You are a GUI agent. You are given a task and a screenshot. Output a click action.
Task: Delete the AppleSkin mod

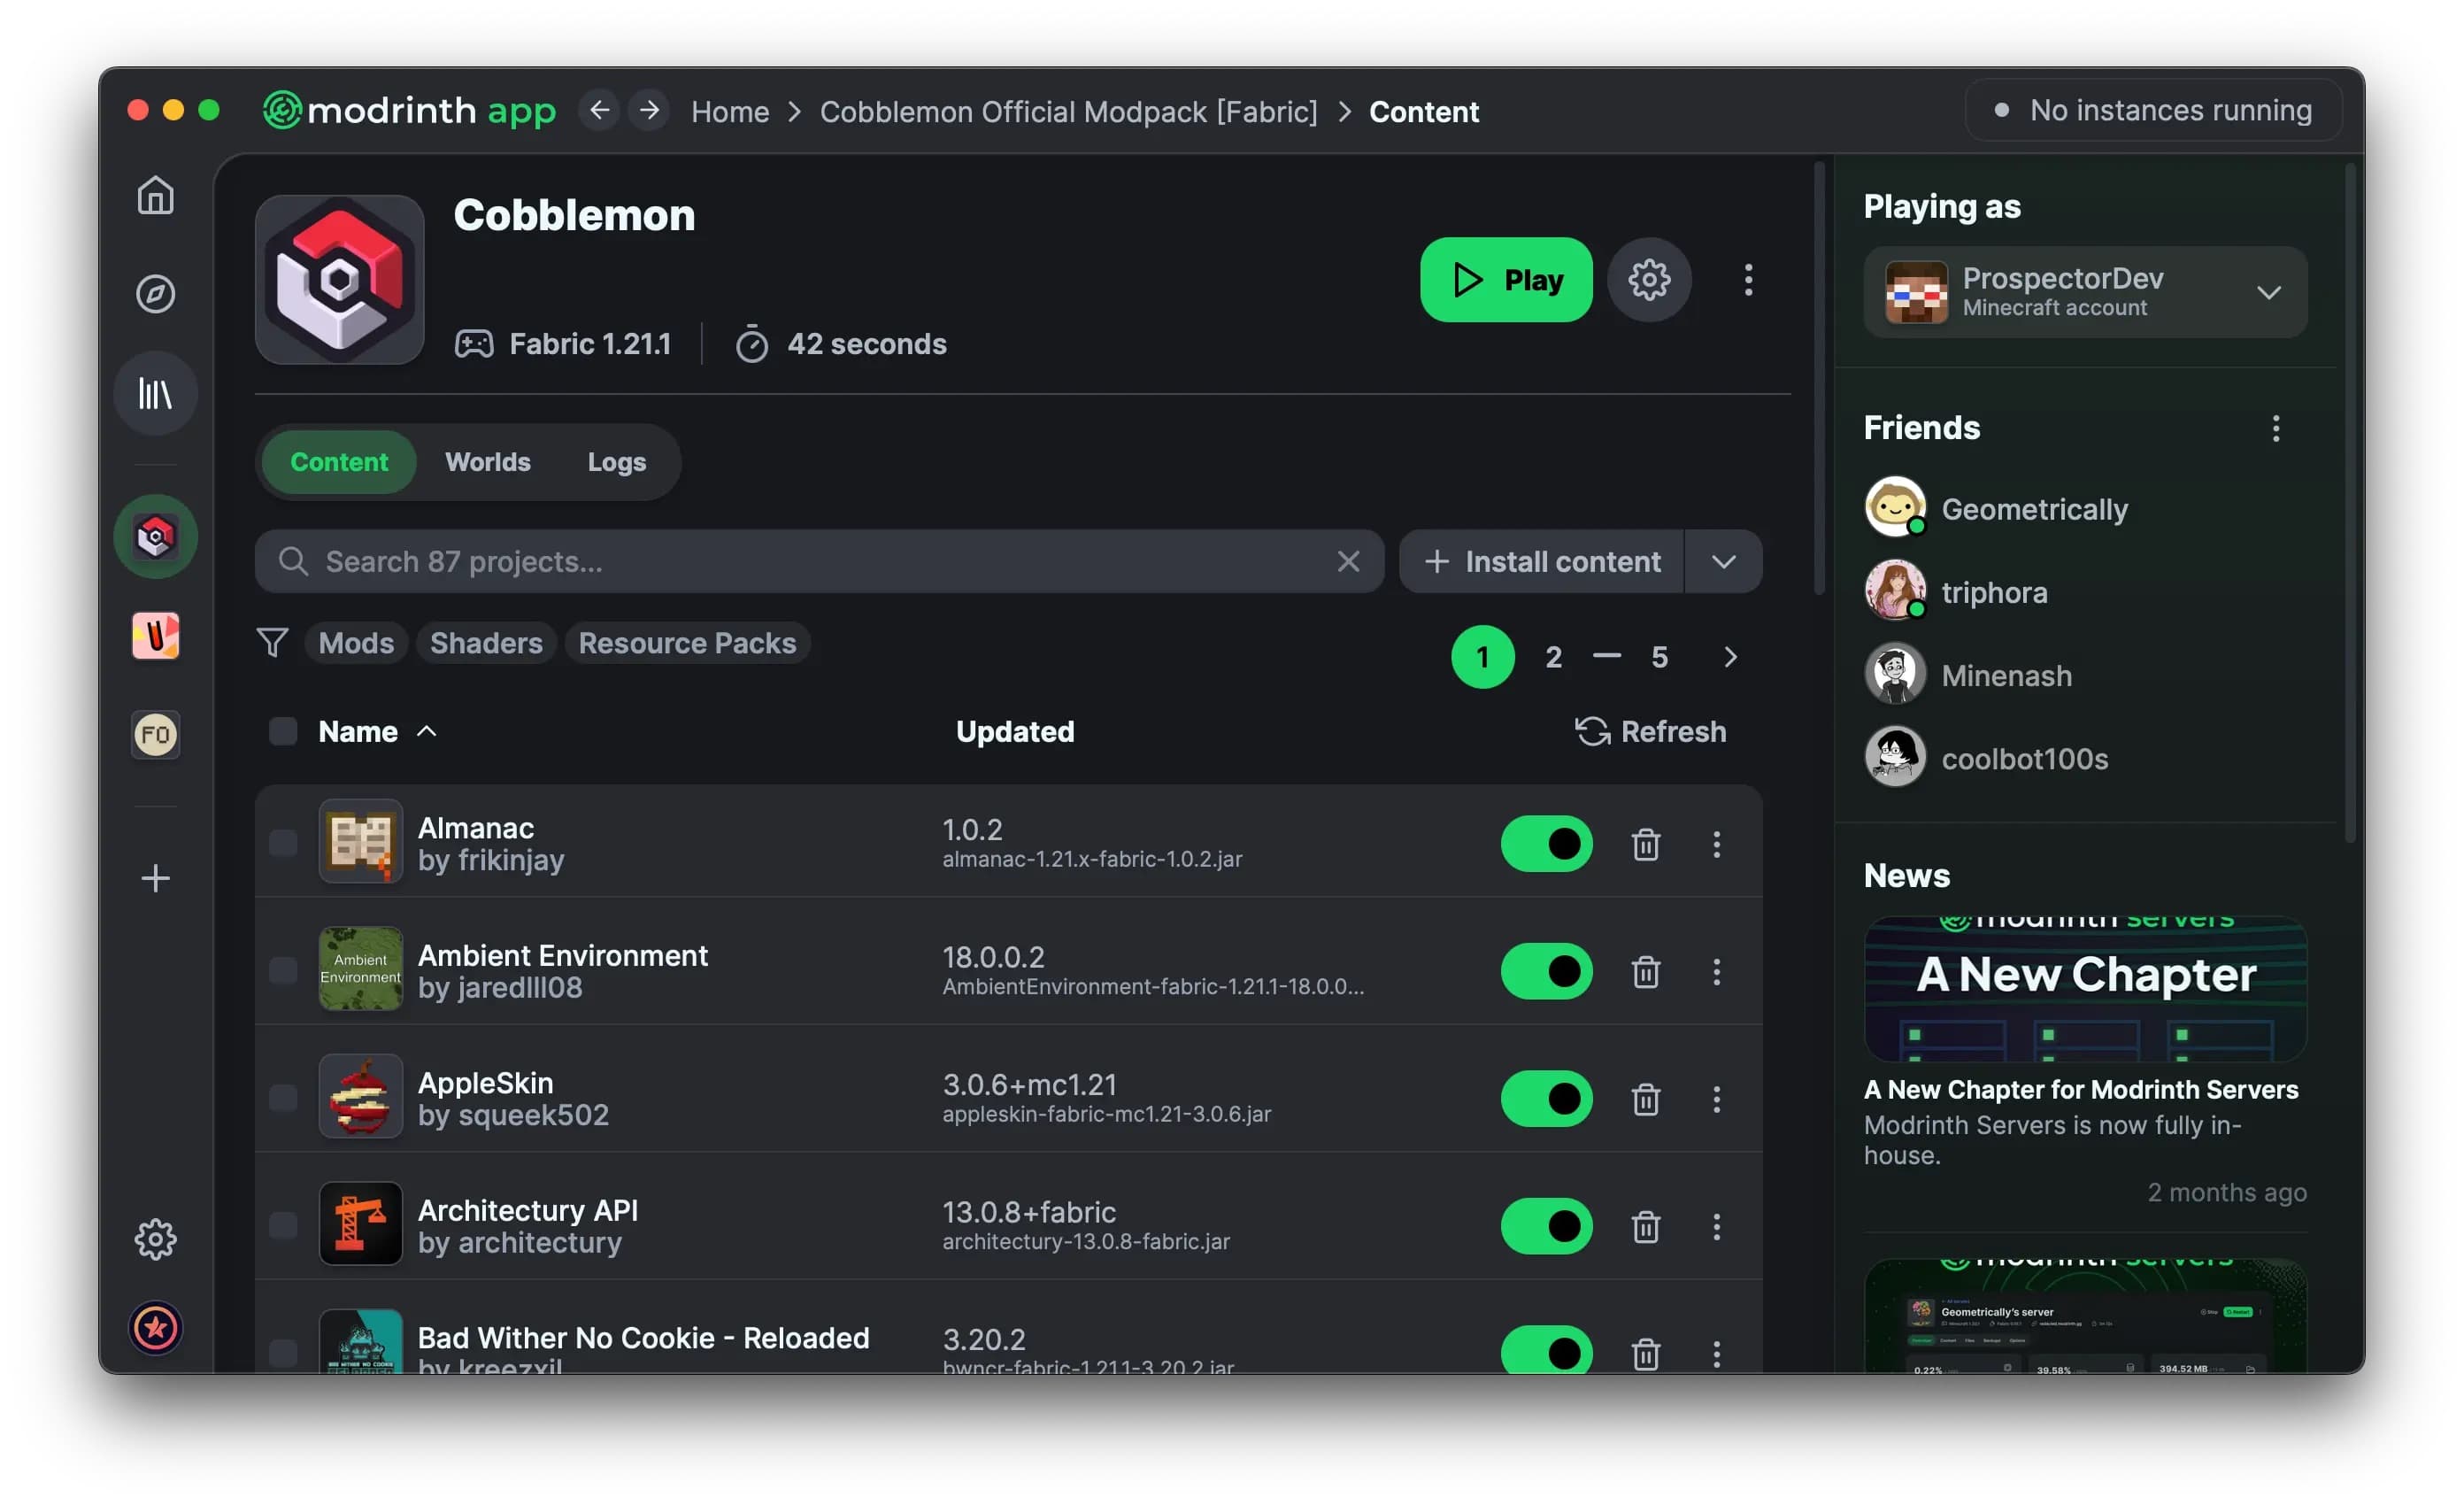pyautogui.click(x=1646, y=1100)
